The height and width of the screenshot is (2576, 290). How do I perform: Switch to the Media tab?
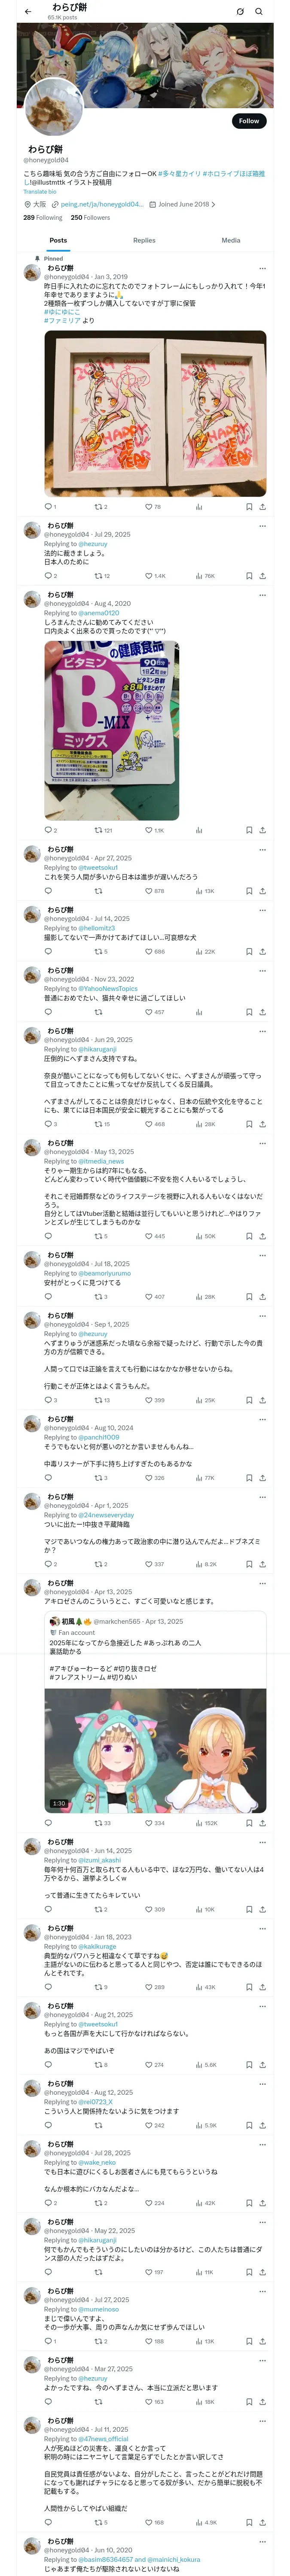[x=230, y=240]
